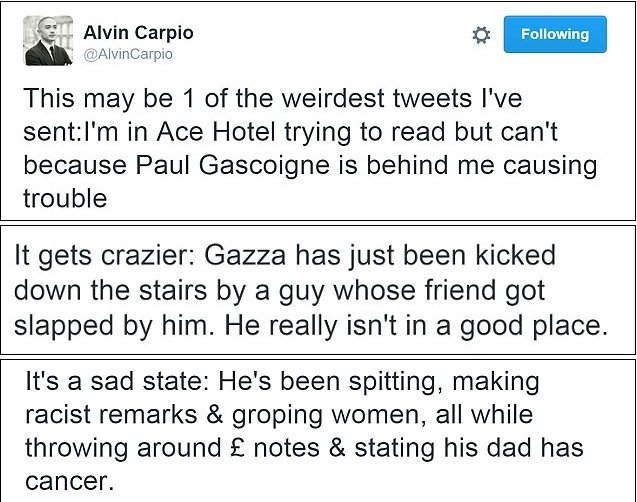The width and height of the screenshot is (637, 502).
Task: Click the word 'cancer.' ending third tweet
Action: pyautogui.click(x=69, y=481)
